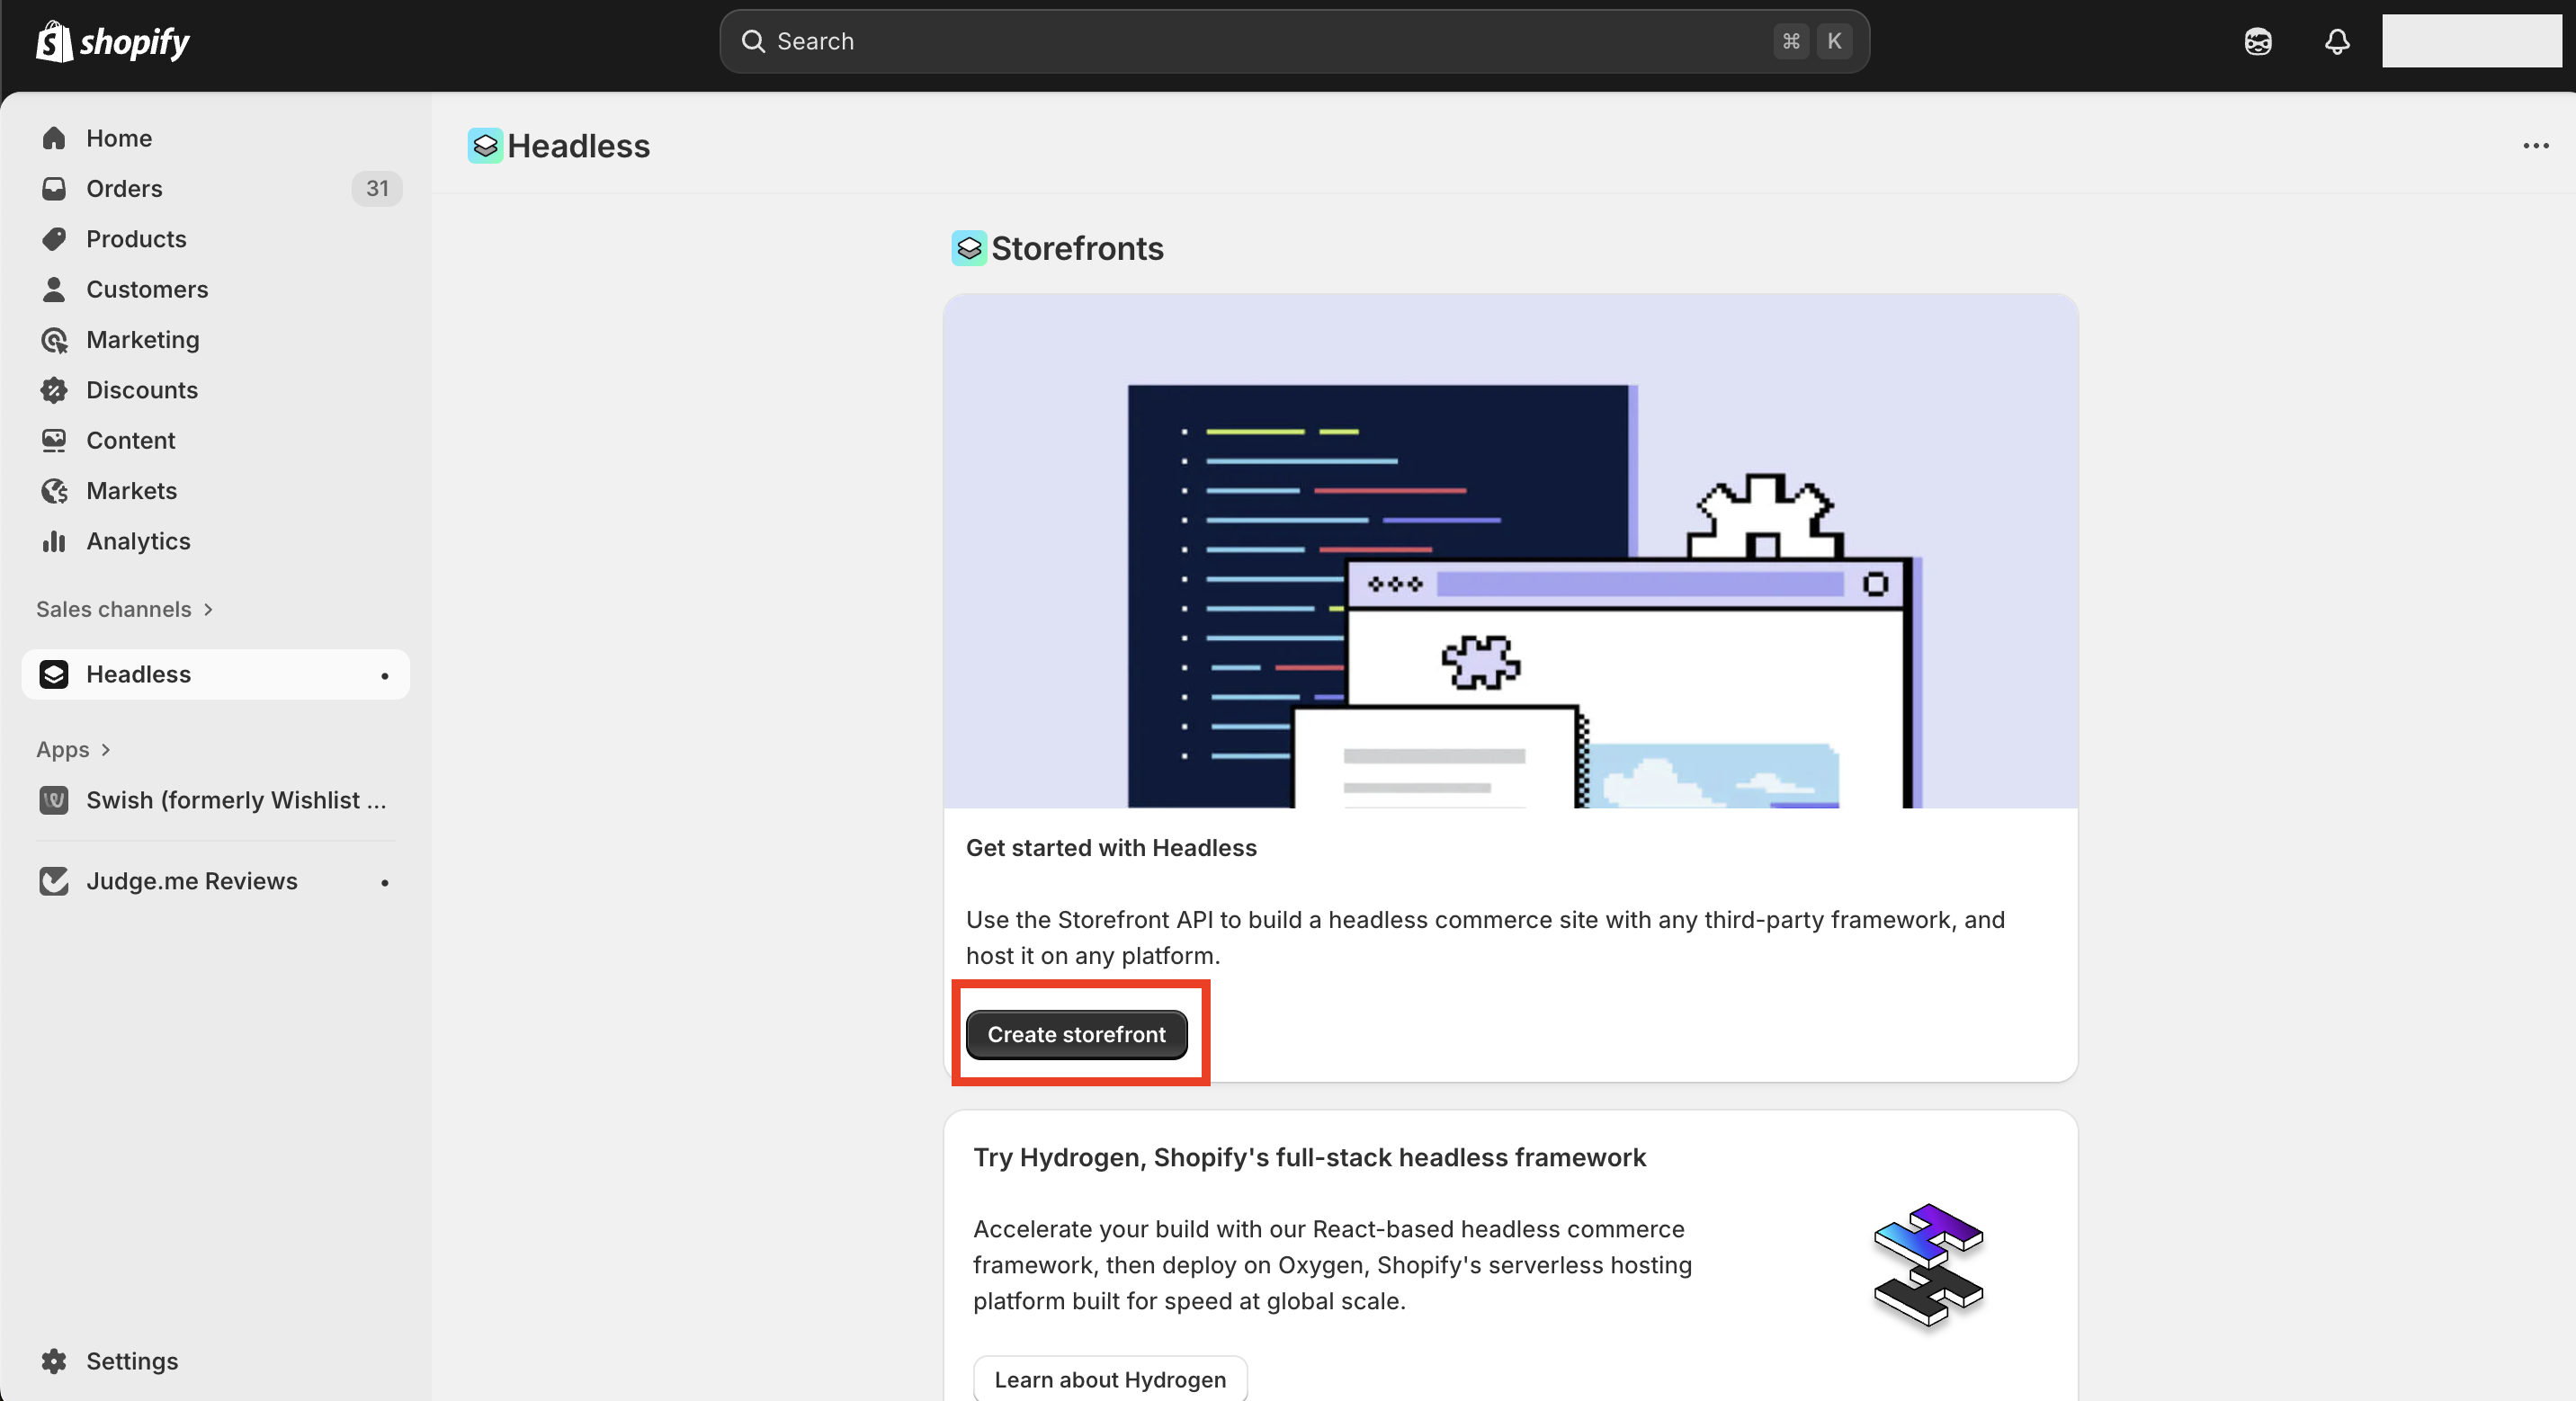Select Markets in the navigation
Image resolution: width=2576 pixels, height=1401 pixels.
point(131,491)
